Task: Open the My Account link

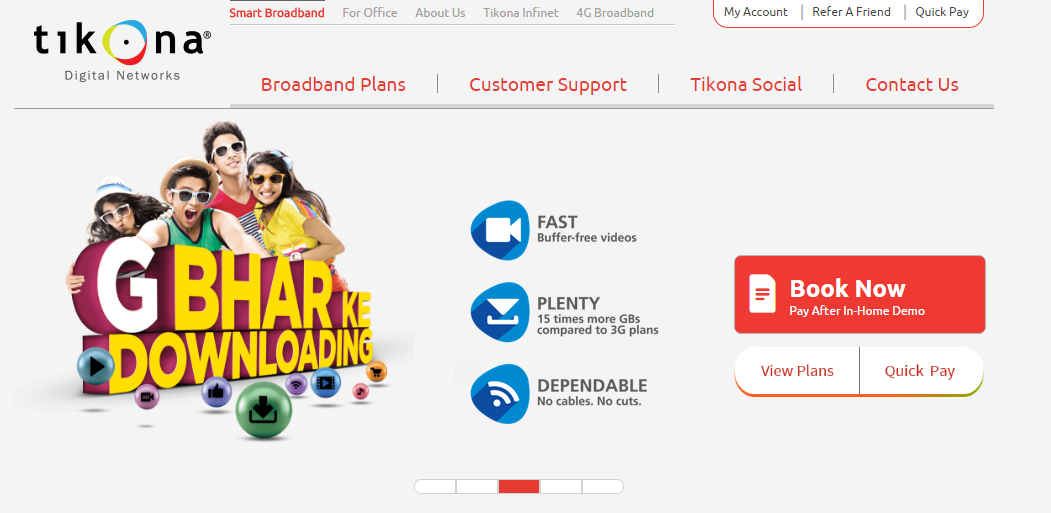Action: coord(756,12)
